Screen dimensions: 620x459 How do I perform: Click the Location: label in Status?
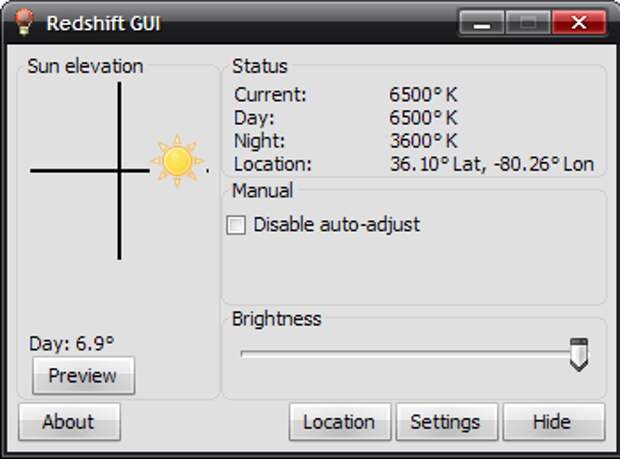coord(273,164)
